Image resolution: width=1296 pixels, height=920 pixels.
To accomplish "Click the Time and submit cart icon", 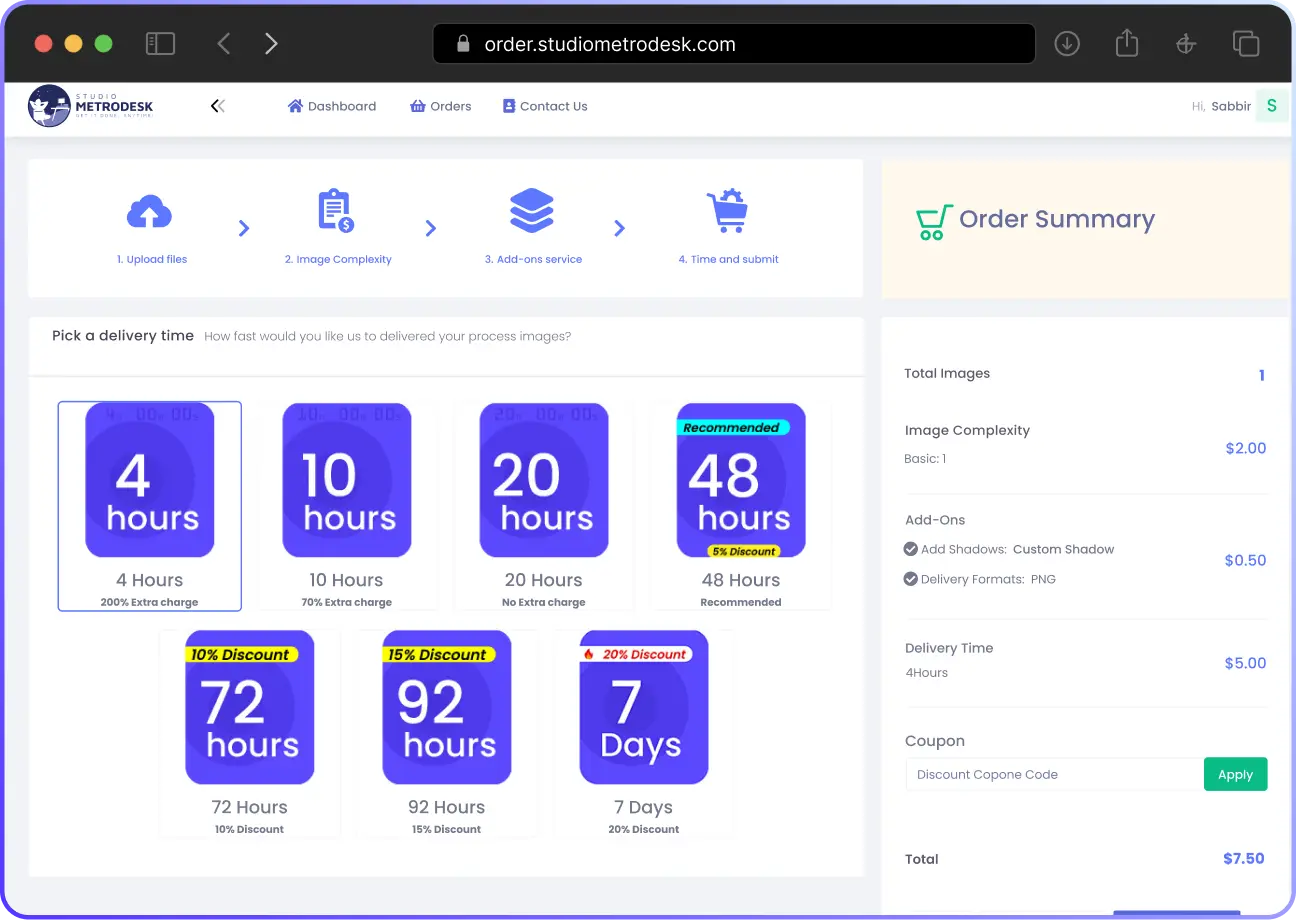I will click(x=727, y=211).
